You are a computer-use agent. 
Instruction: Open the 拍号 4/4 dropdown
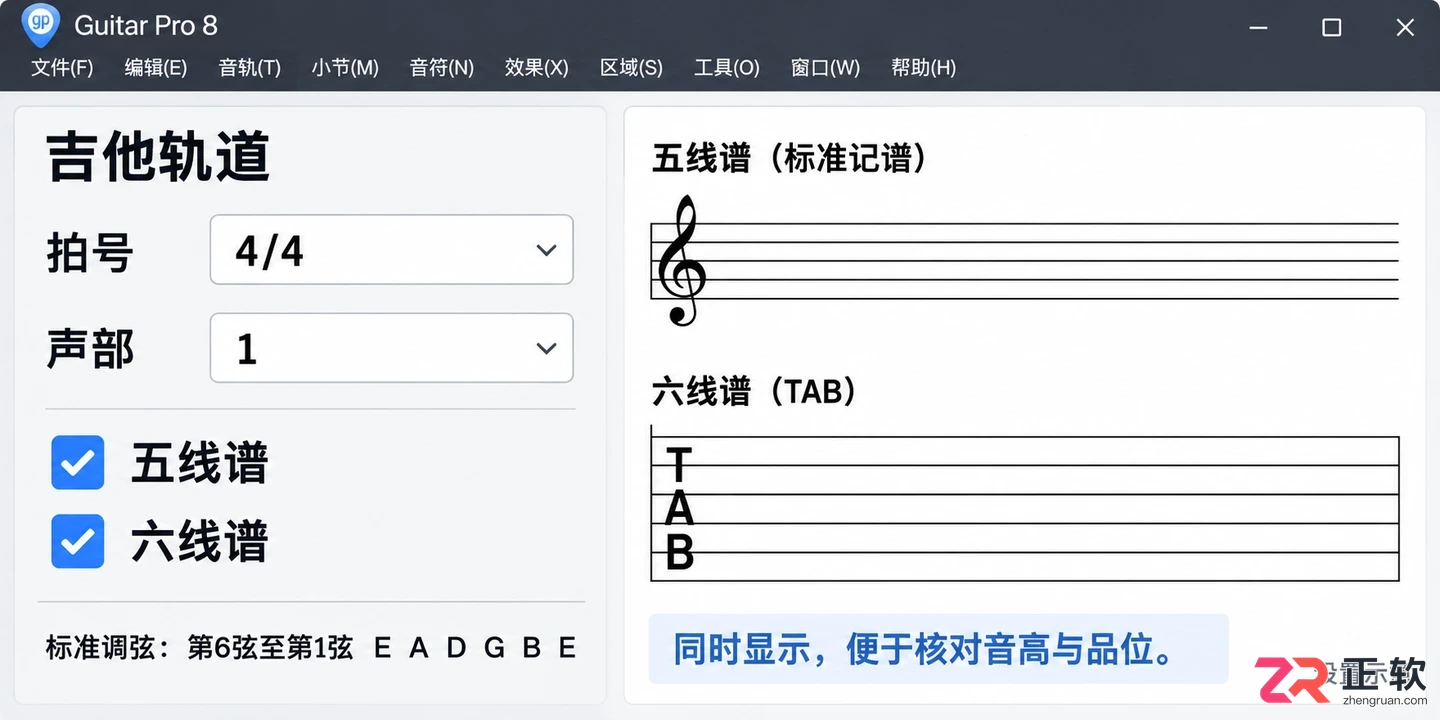391,250
